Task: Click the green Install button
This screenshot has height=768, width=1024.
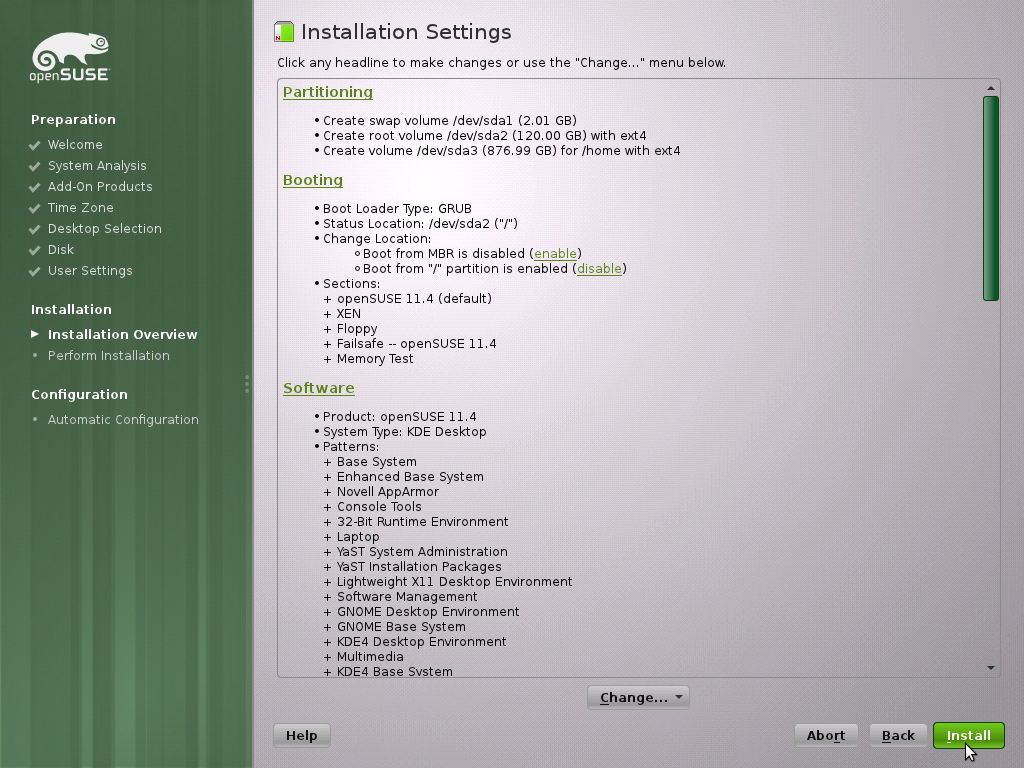Action: click(x=968, y=735)
